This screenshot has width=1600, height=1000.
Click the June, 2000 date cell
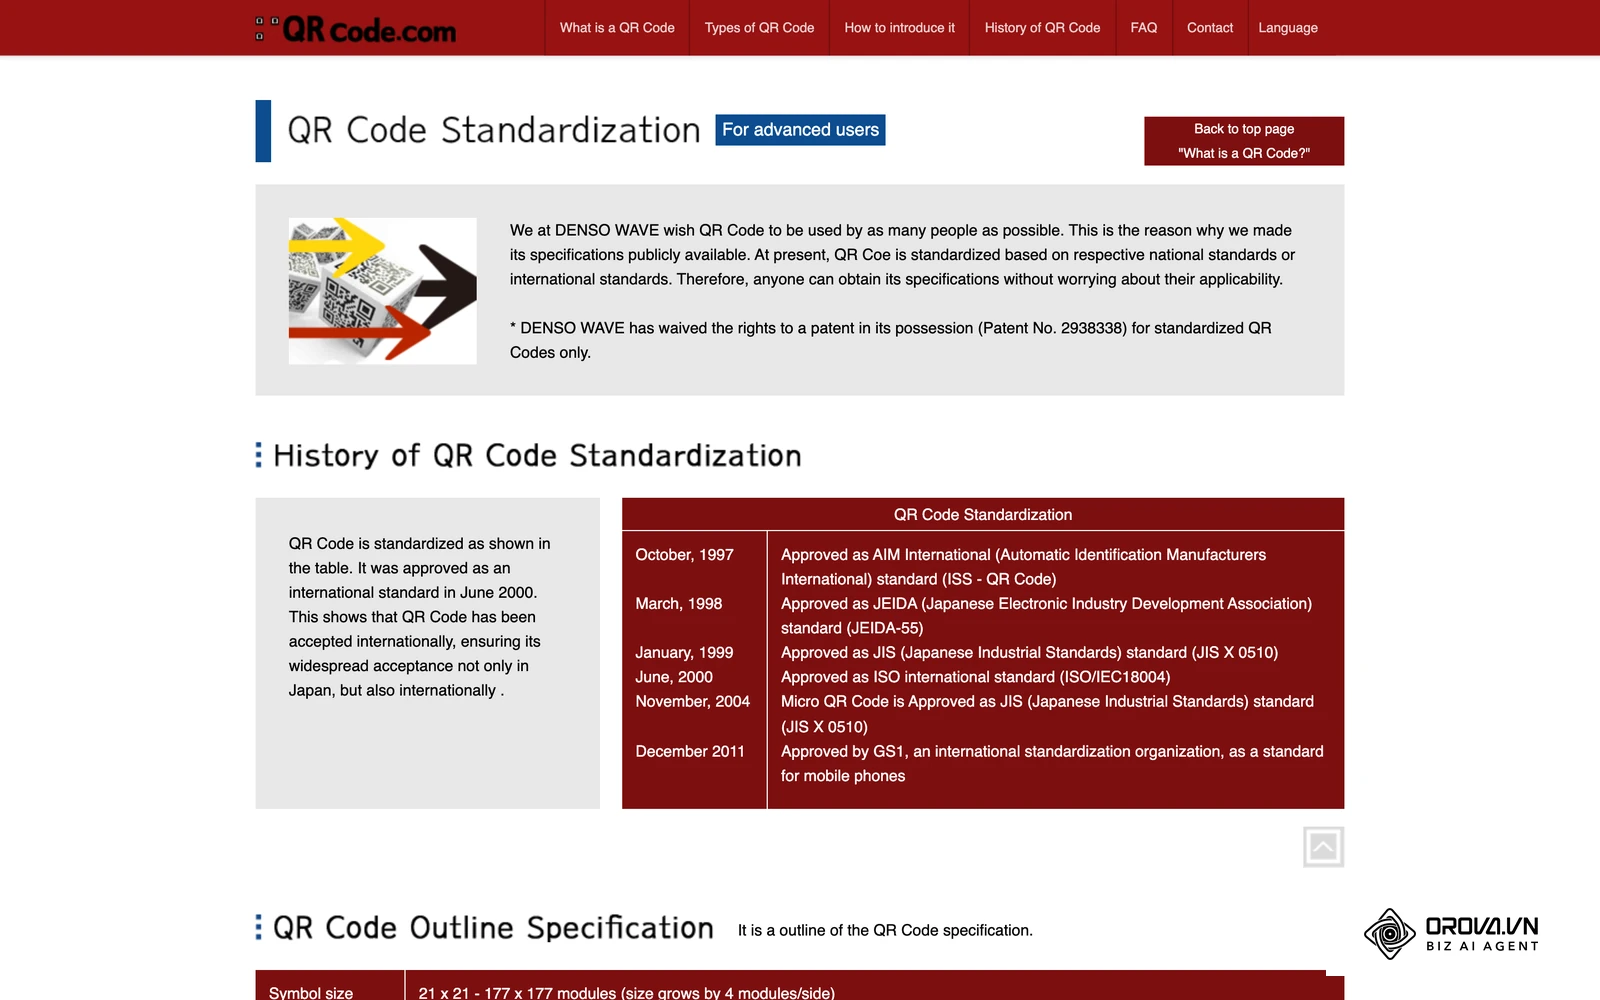pyautogui.click(x=674, y=677)
